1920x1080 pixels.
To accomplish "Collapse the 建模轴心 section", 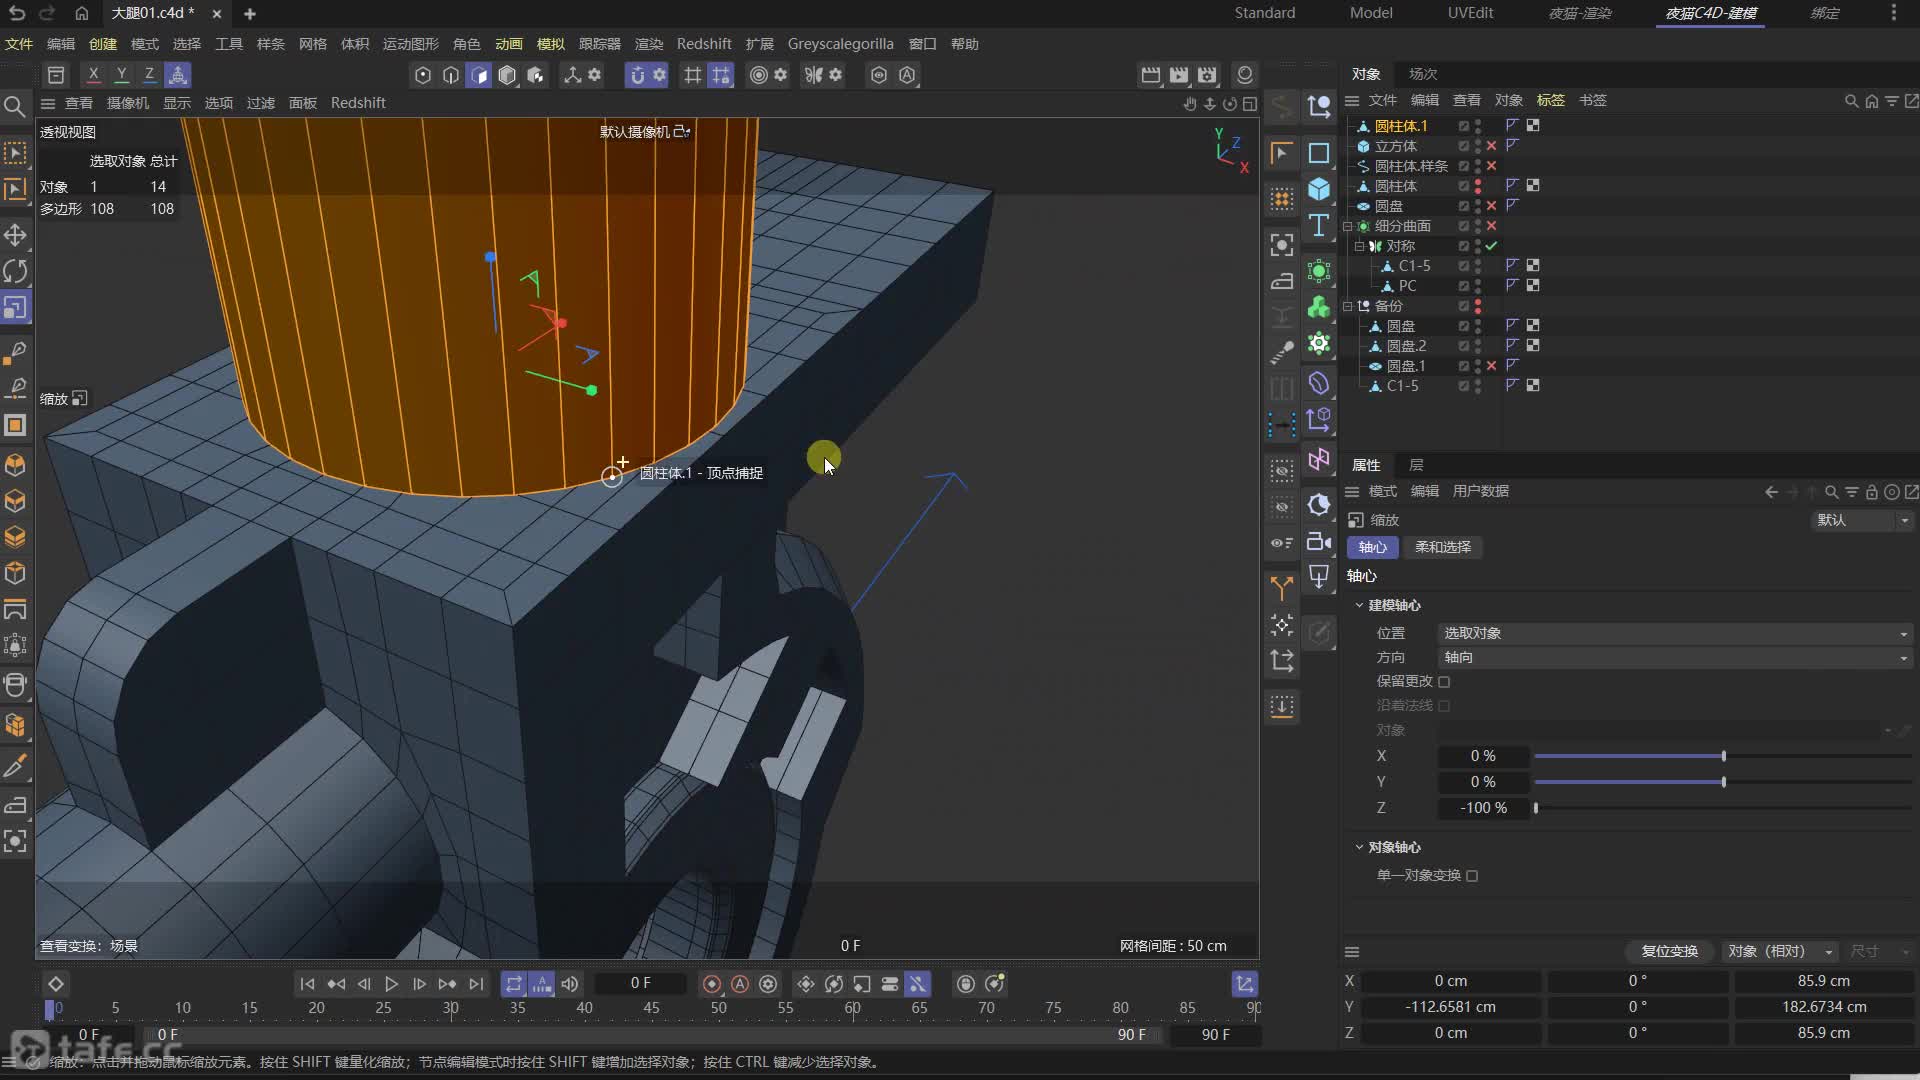I will [x=1359, y=605].
